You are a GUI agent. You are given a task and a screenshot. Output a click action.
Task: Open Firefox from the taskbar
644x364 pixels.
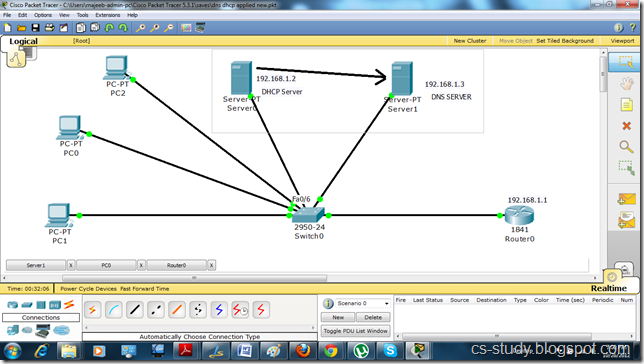303,351
